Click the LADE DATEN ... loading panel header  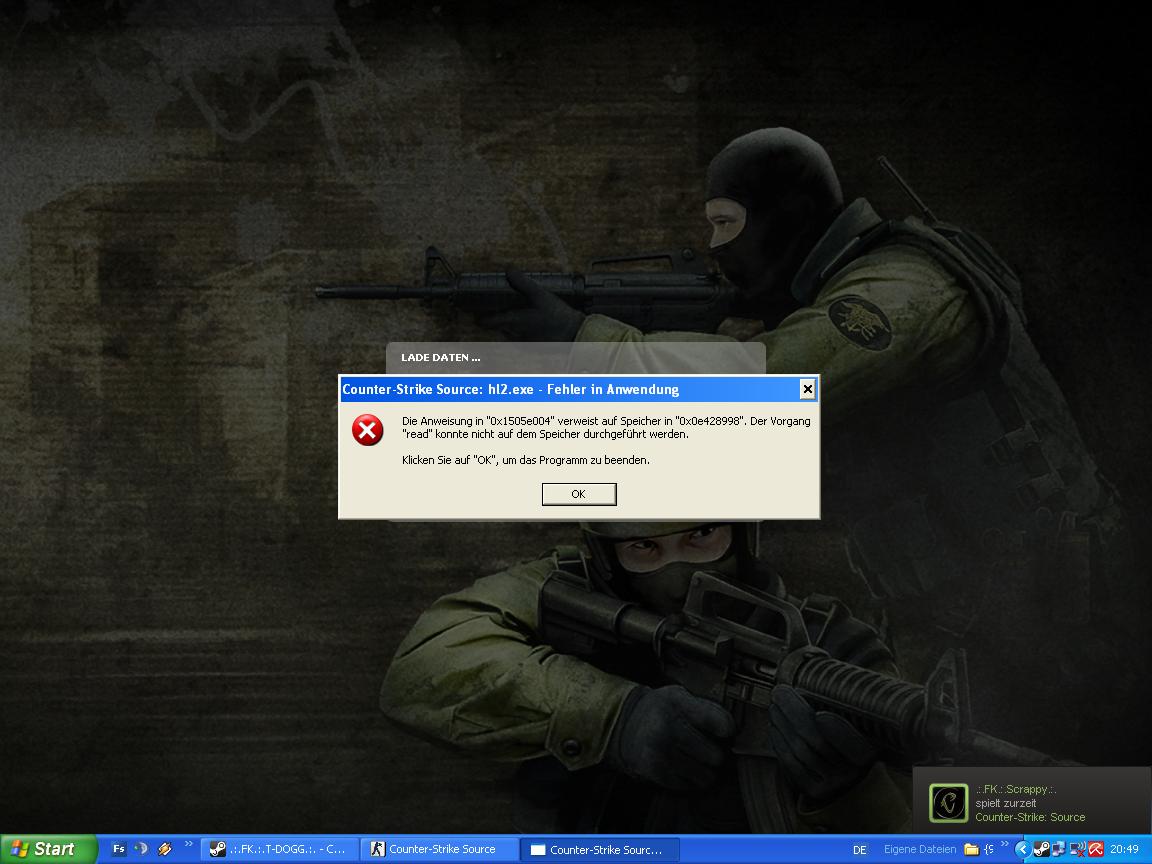click(x=441, y=358)
